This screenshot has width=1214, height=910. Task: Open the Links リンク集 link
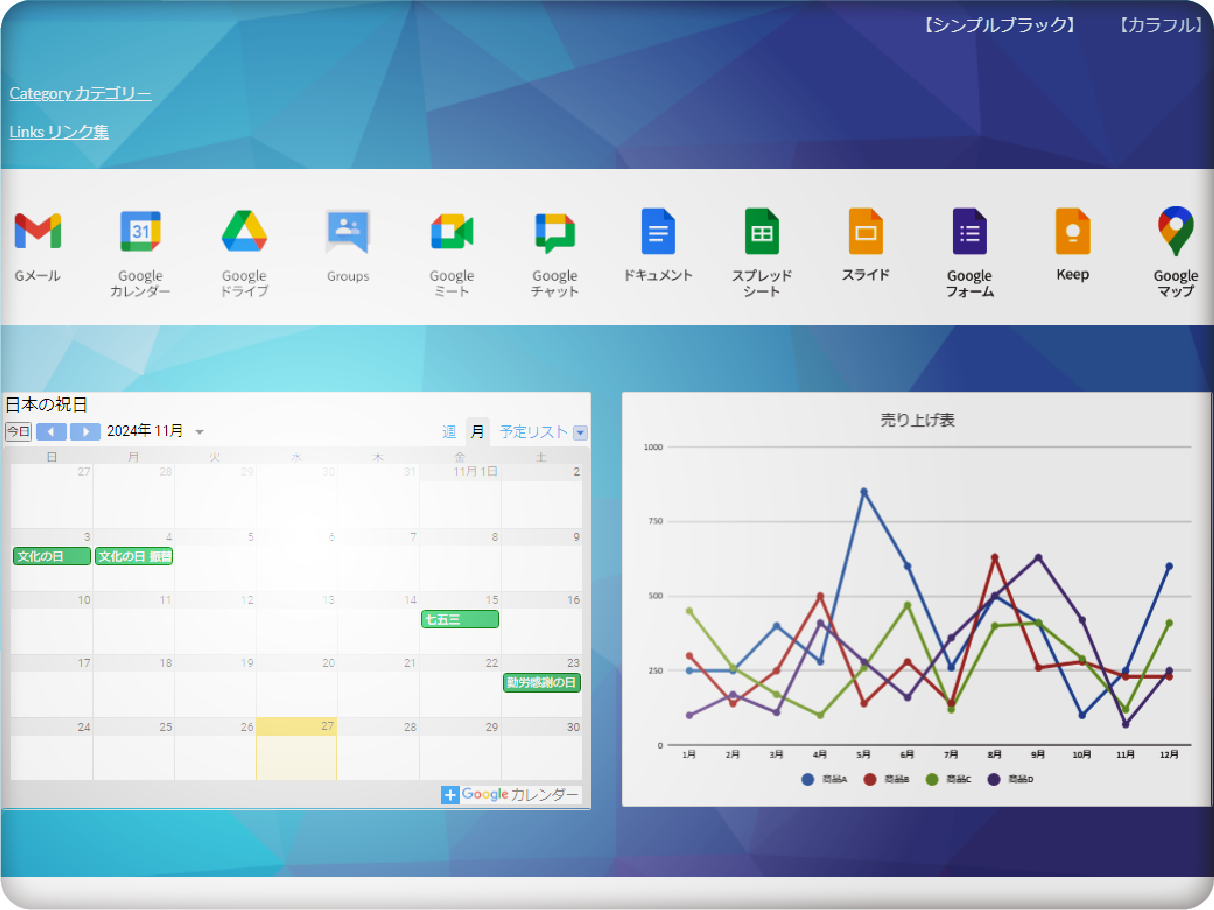[x=59, y=131]
